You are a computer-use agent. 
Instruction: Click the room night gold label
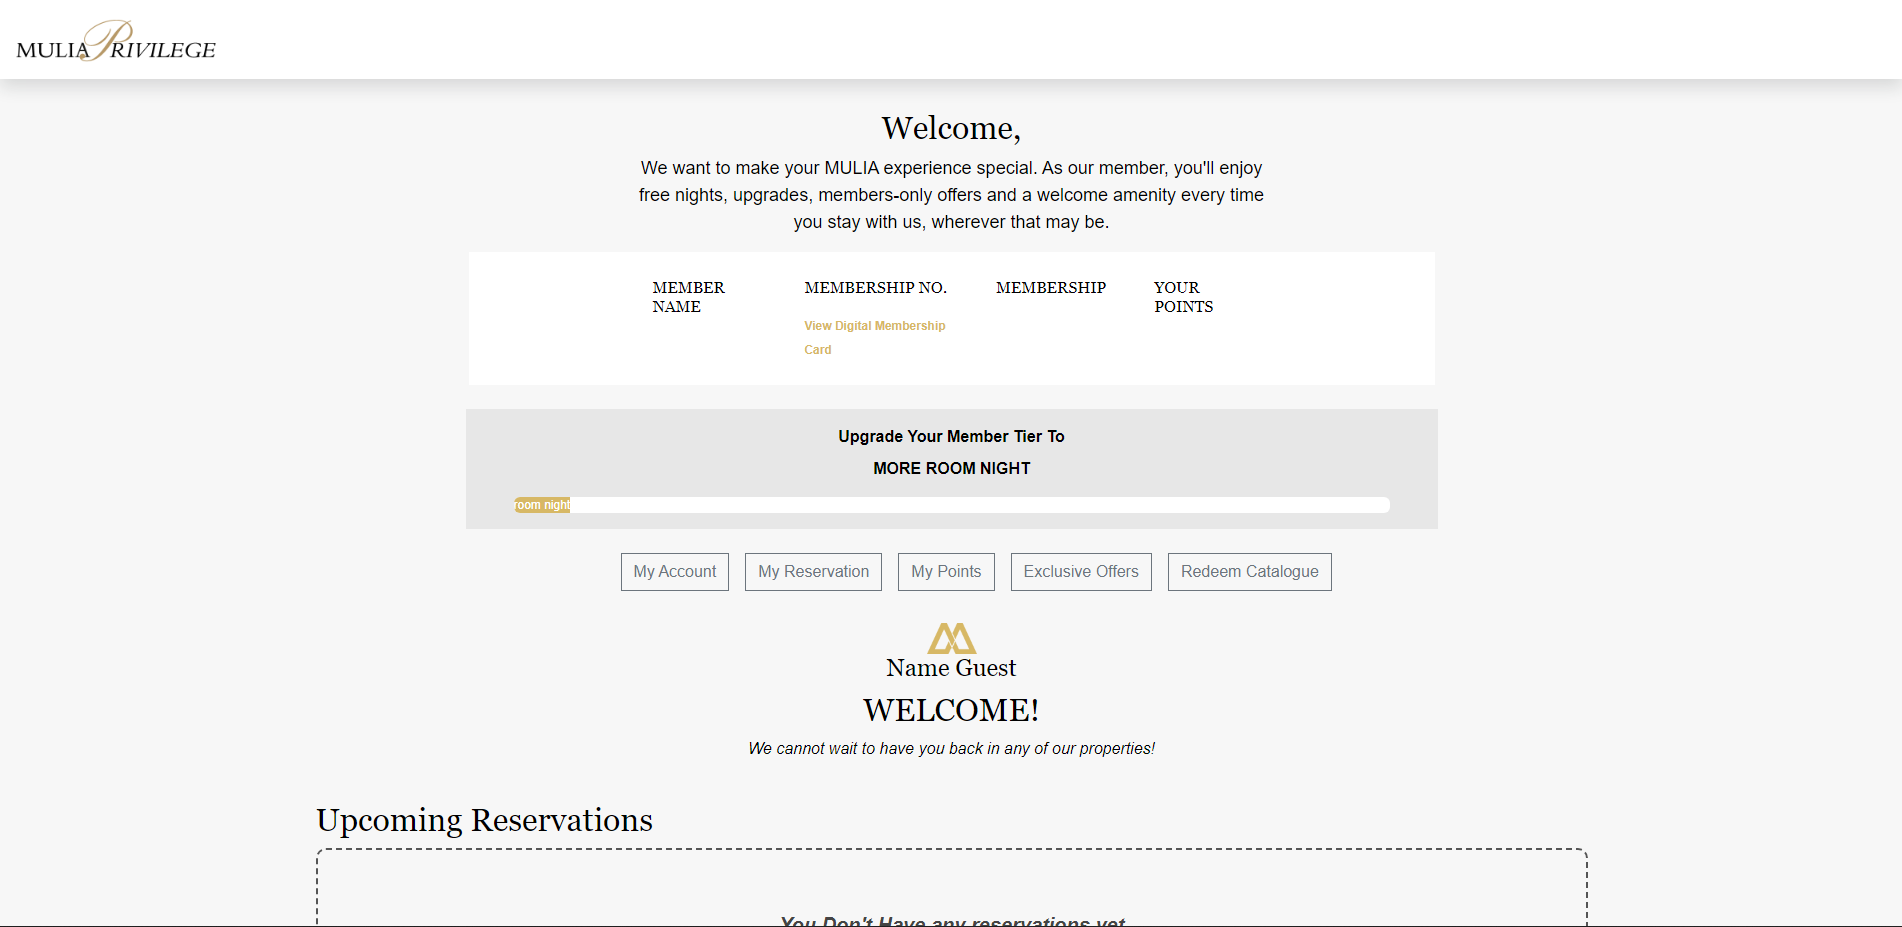click(541, 505)
